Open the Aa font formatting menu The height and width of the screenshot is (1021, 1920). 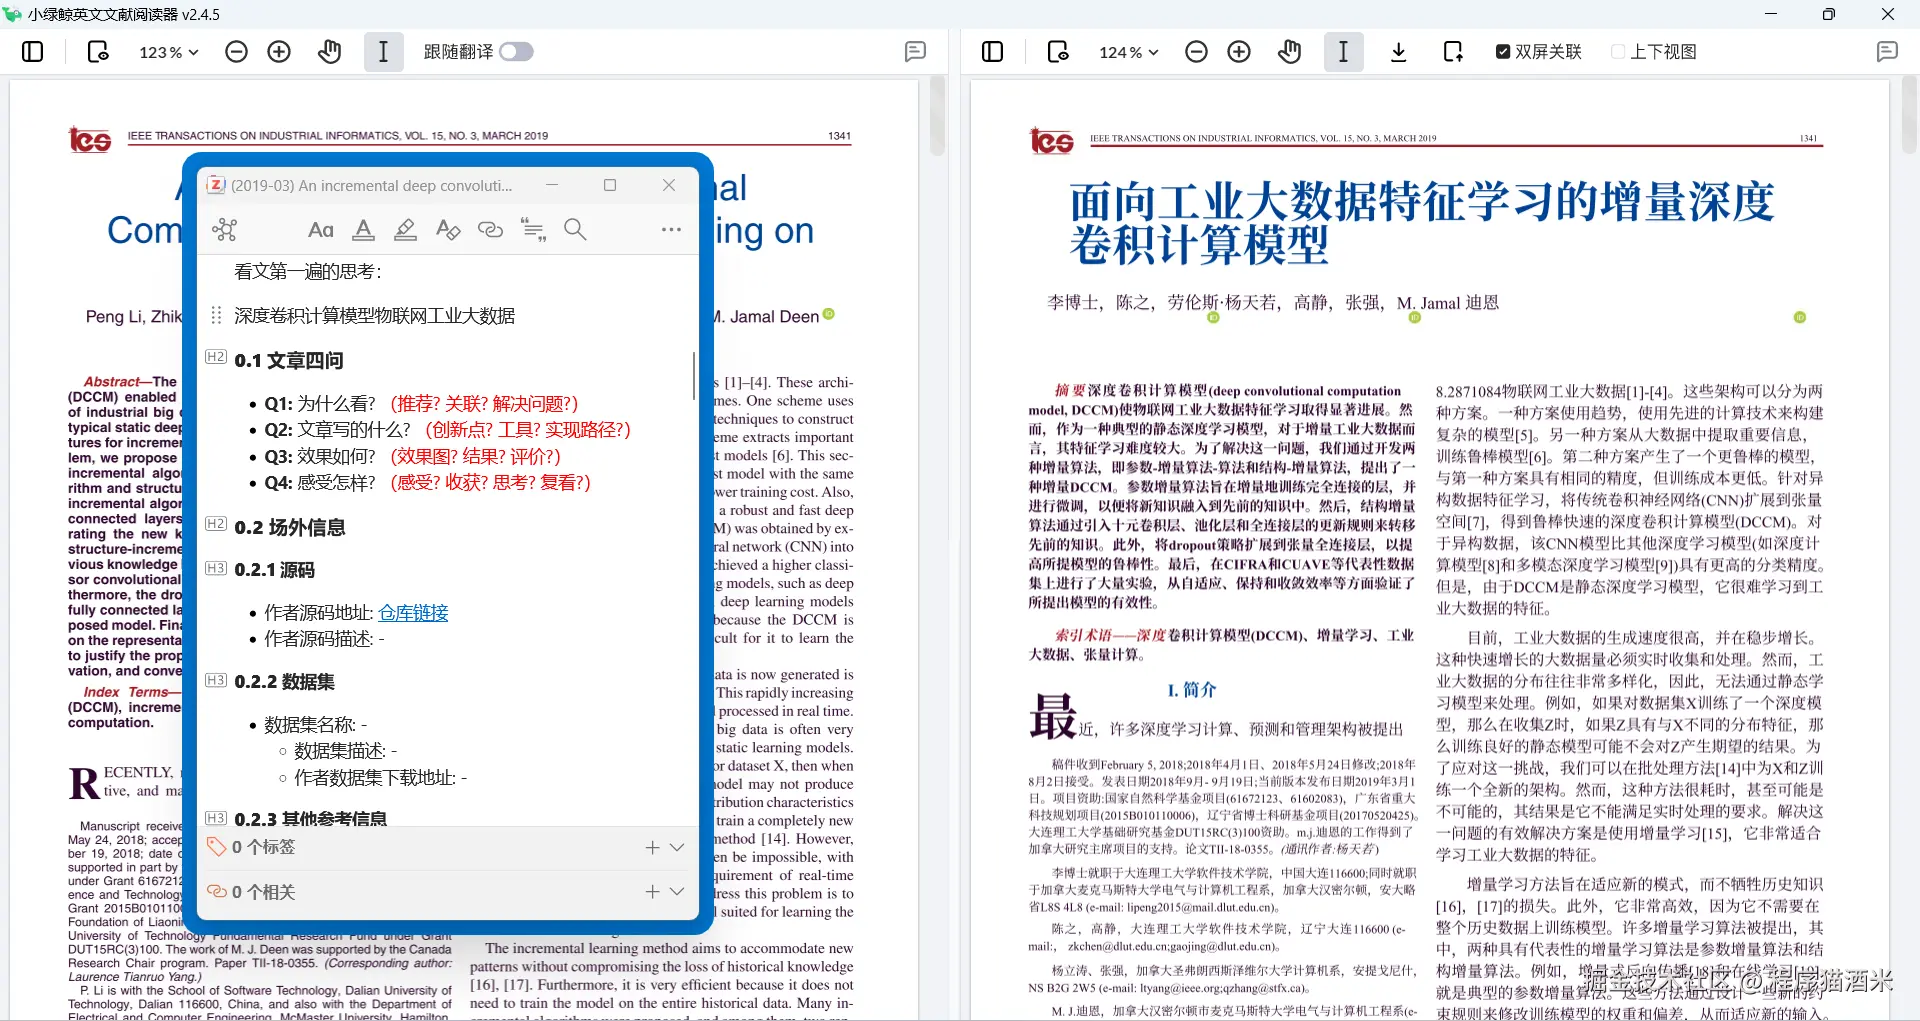click(320, 229)
